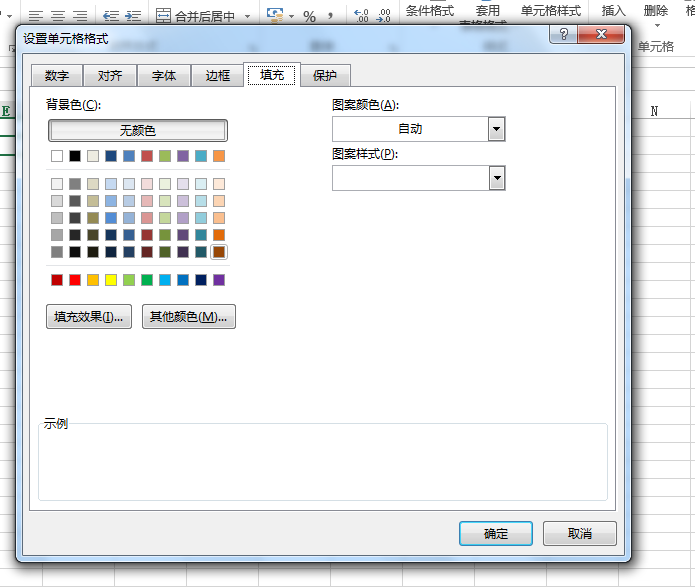This screenshot has width=695, height=587.
Task: Pick the standard light green swatch
Action: pyautogui.click(x=129, y=280)
